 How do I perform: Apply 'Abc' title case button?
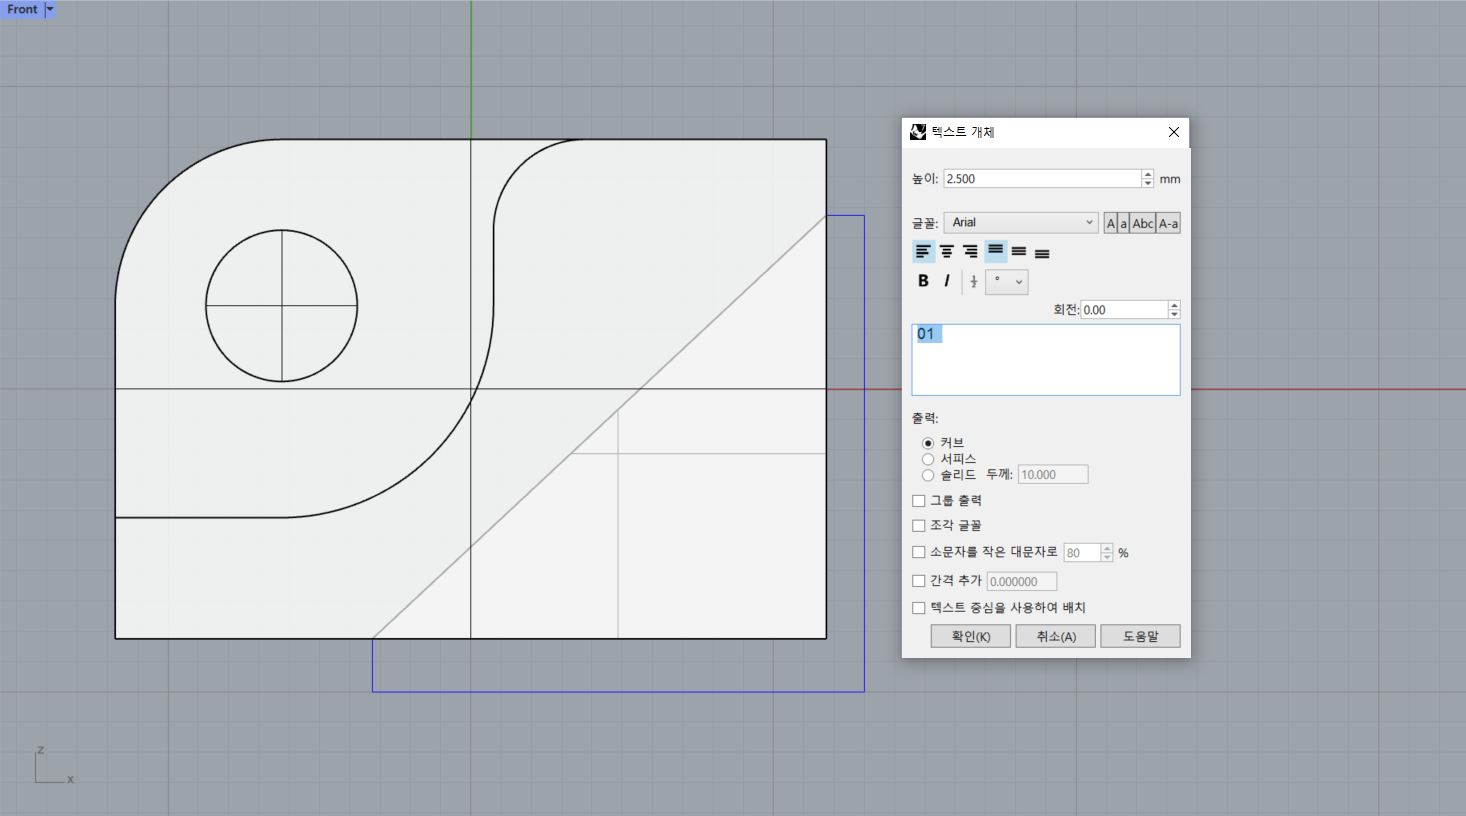1143,223
